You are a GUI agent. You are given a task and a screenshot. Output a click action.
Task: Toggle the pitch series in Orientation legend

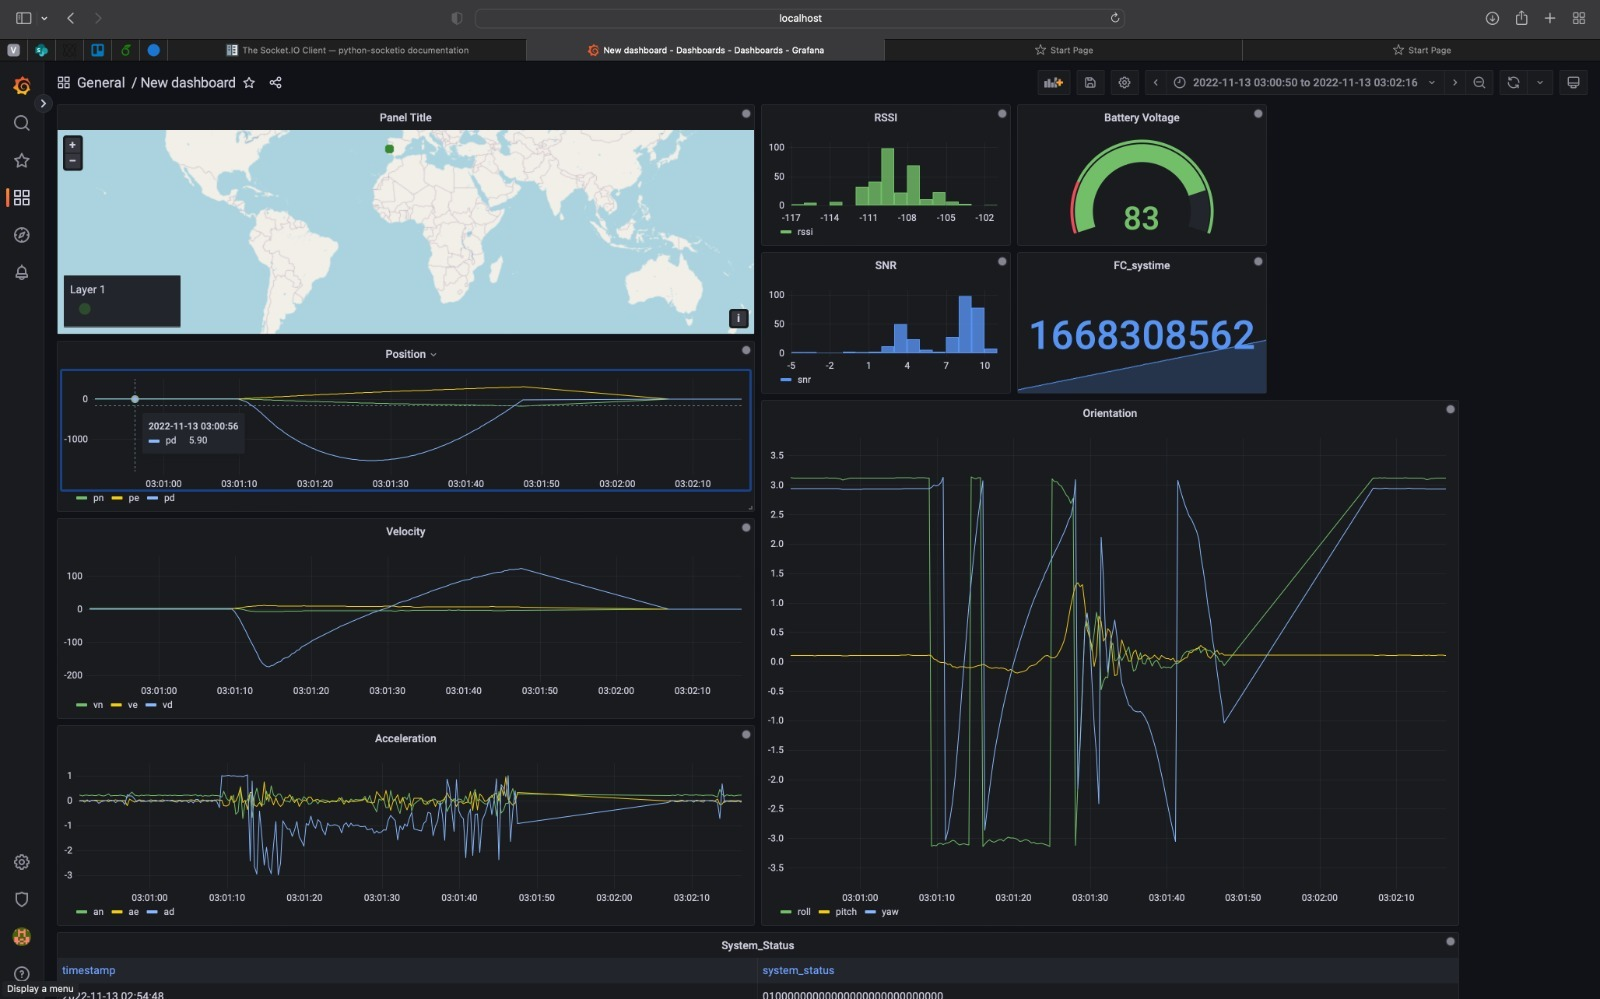coord(845,912)
